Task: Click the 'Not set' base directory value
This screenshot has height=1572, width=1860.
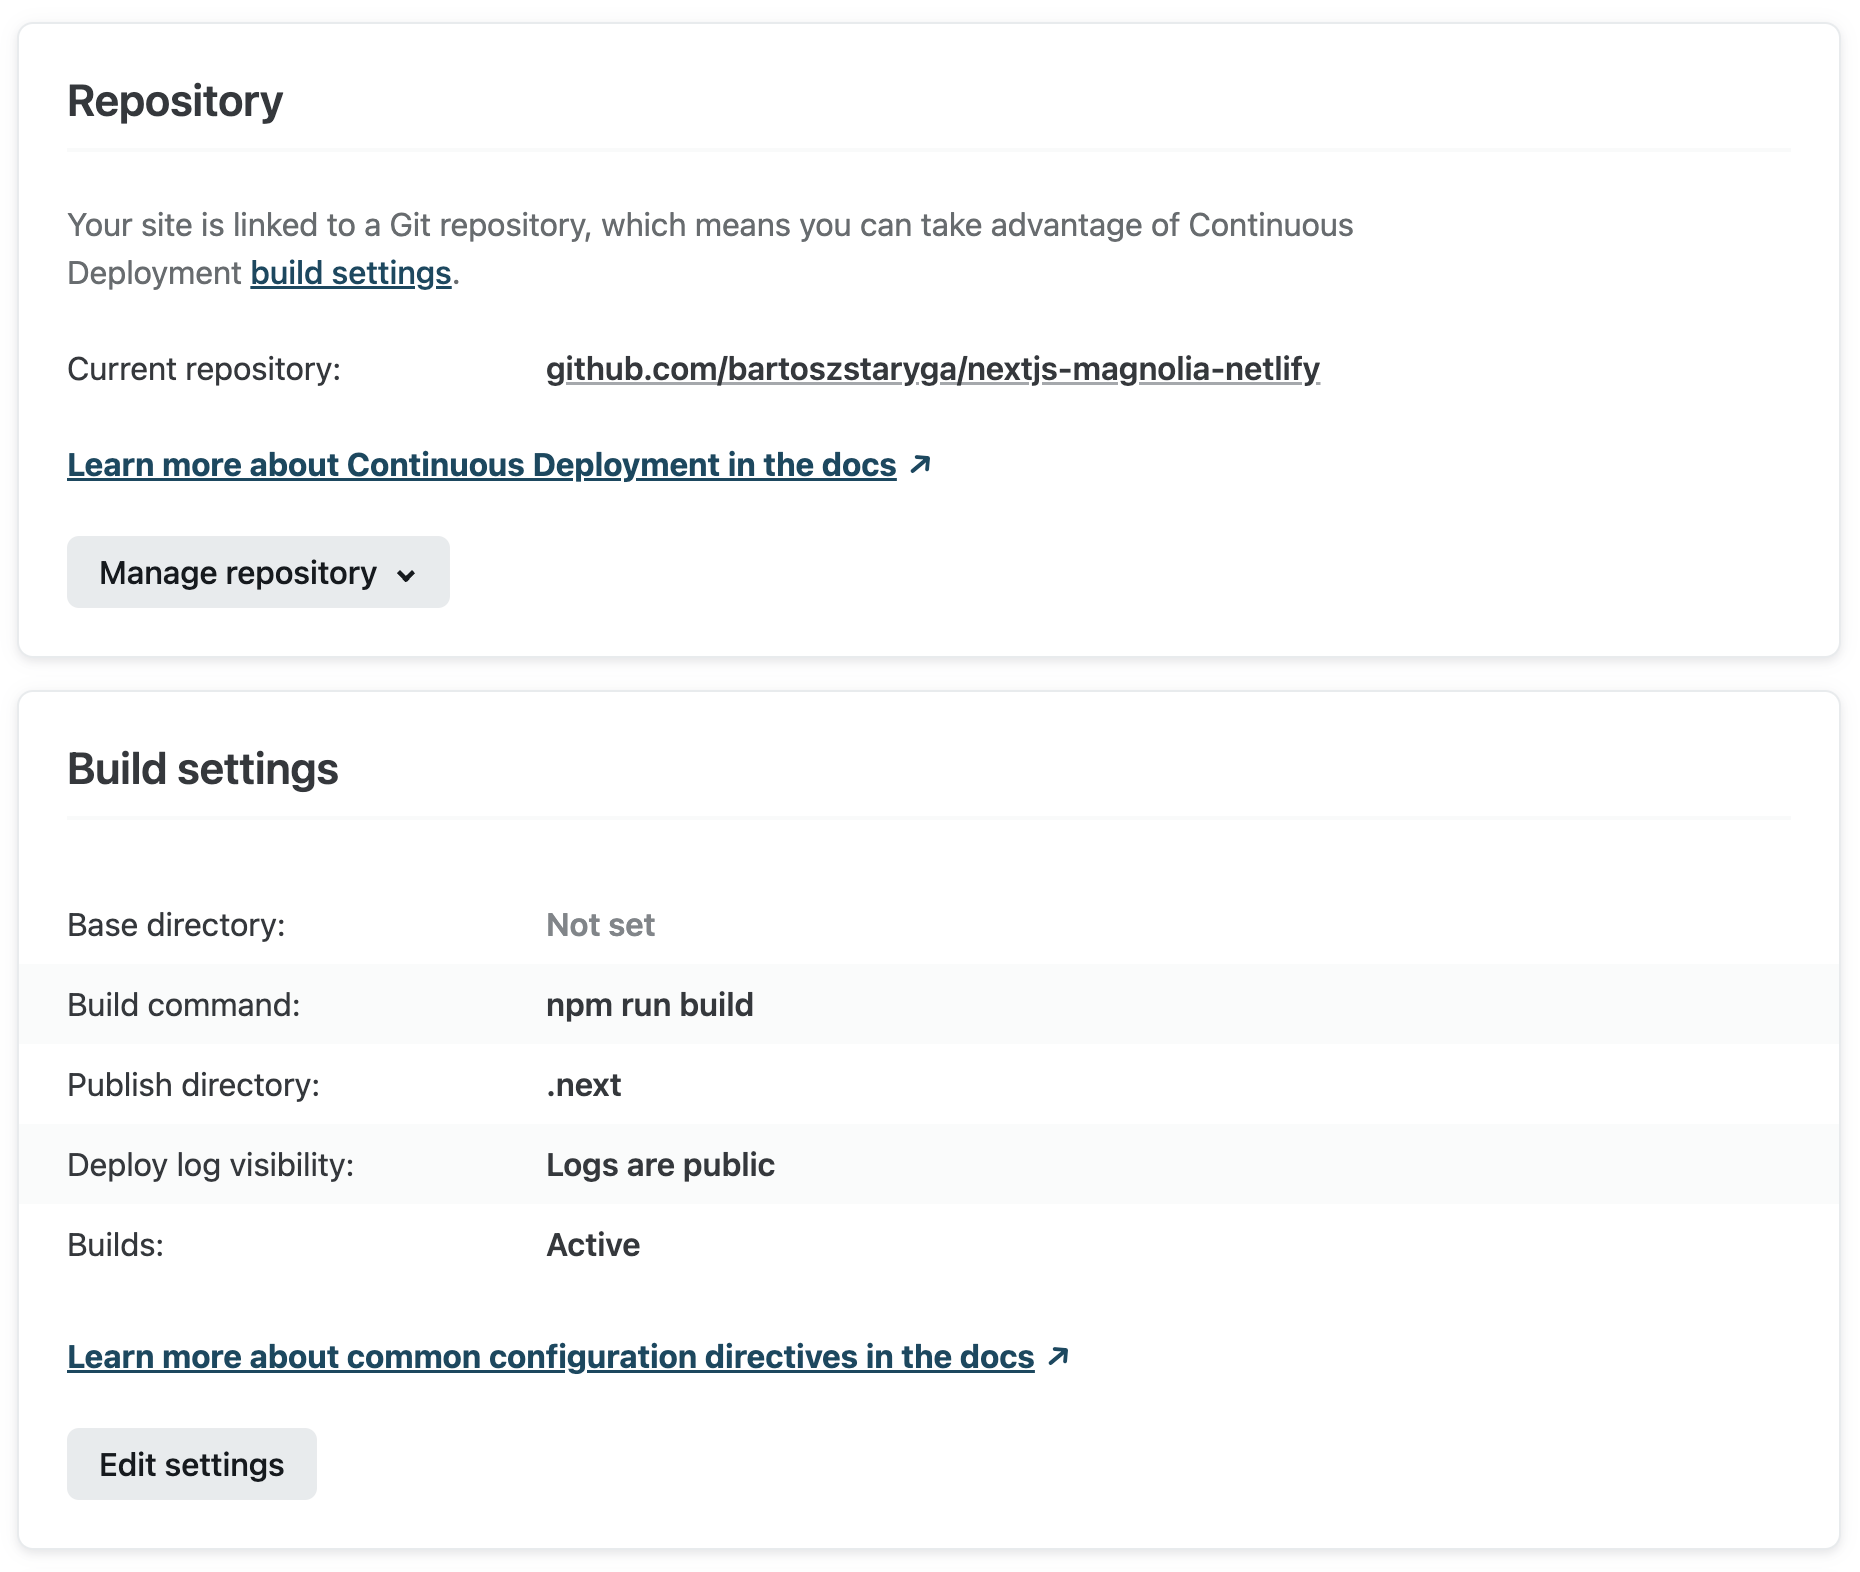Action: [600, 925]
